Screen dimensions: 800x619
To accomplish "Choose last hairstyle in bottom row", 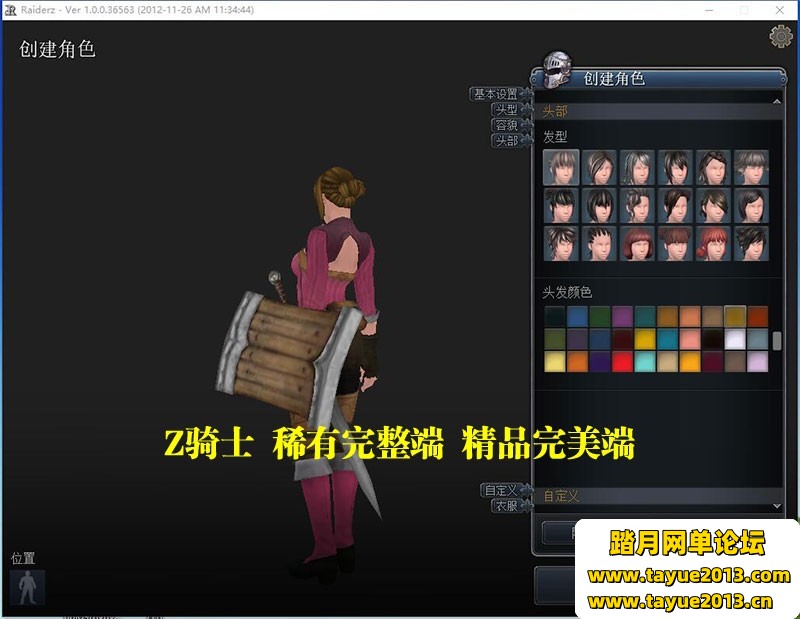I will pyautogui.click(x=751, y=243).
